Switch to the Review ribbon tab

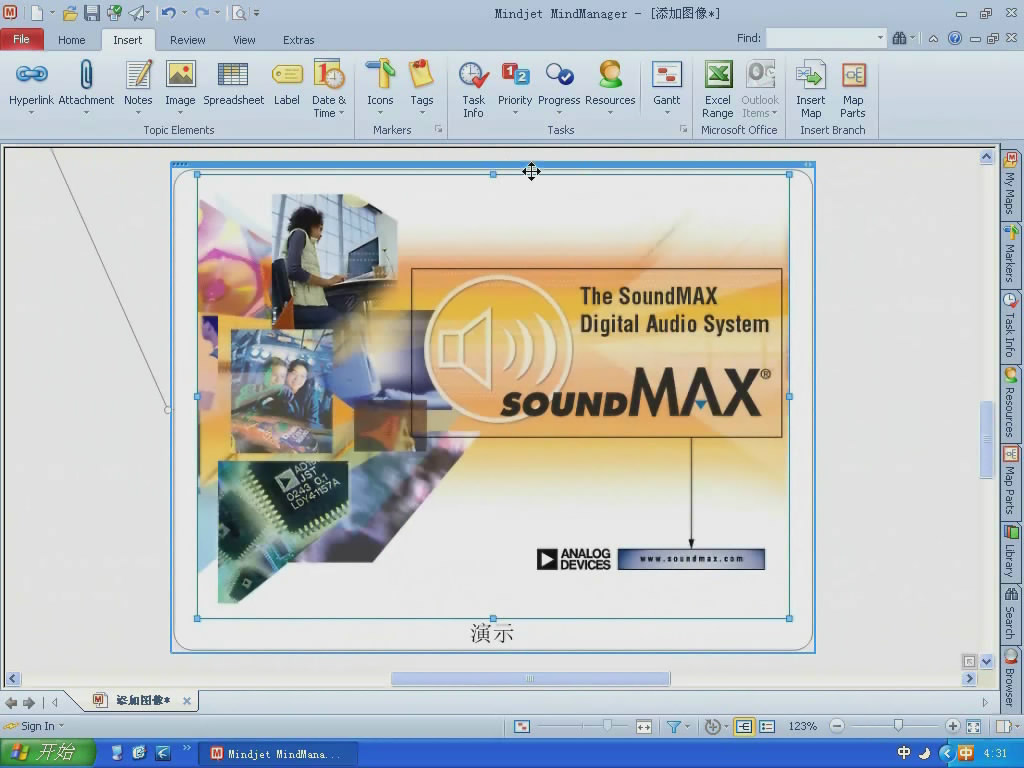(187, 40)
